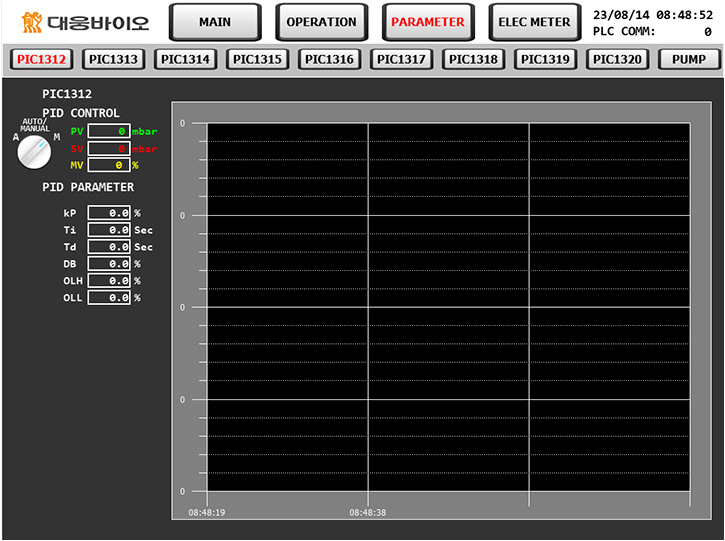Select the PARAMETER screen button

tap(428, 22)
